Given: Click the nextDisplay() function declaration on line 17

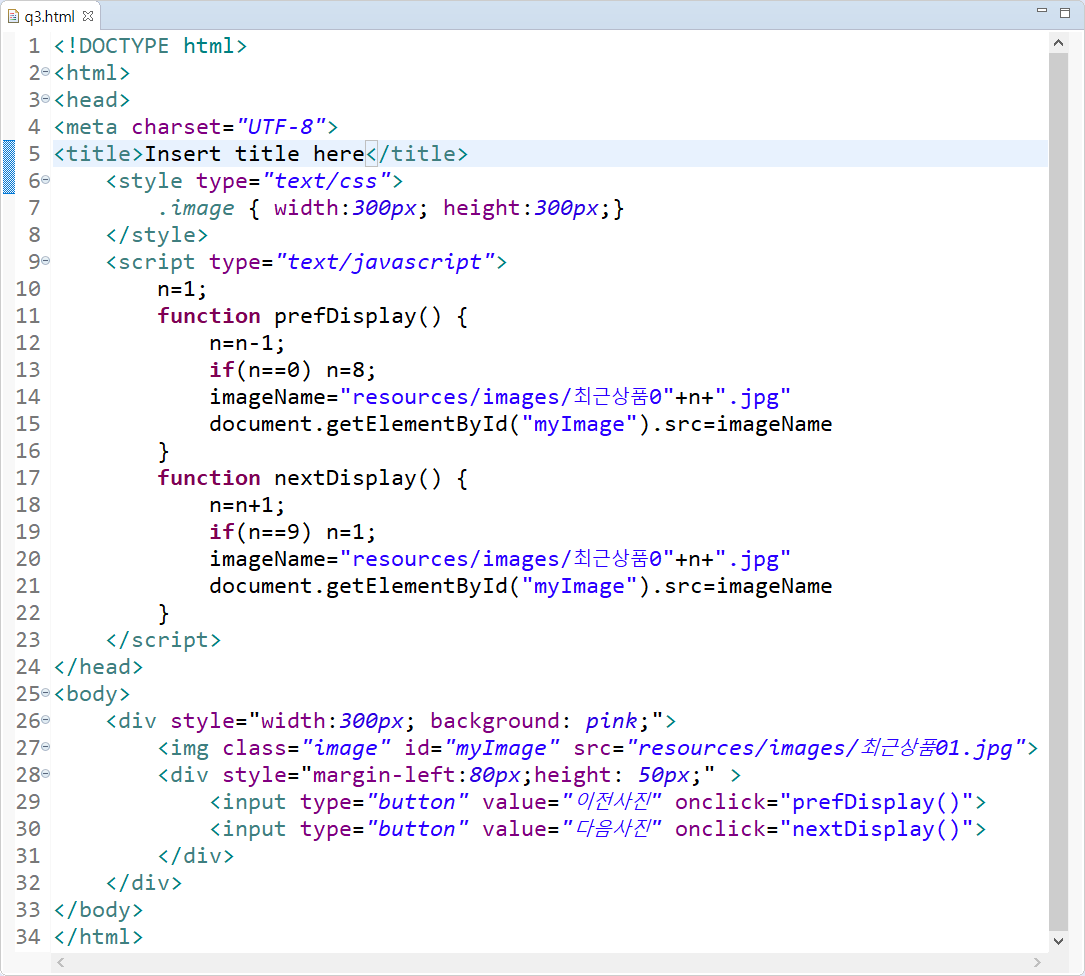Looking at the screenshot, I should point(313,478).
